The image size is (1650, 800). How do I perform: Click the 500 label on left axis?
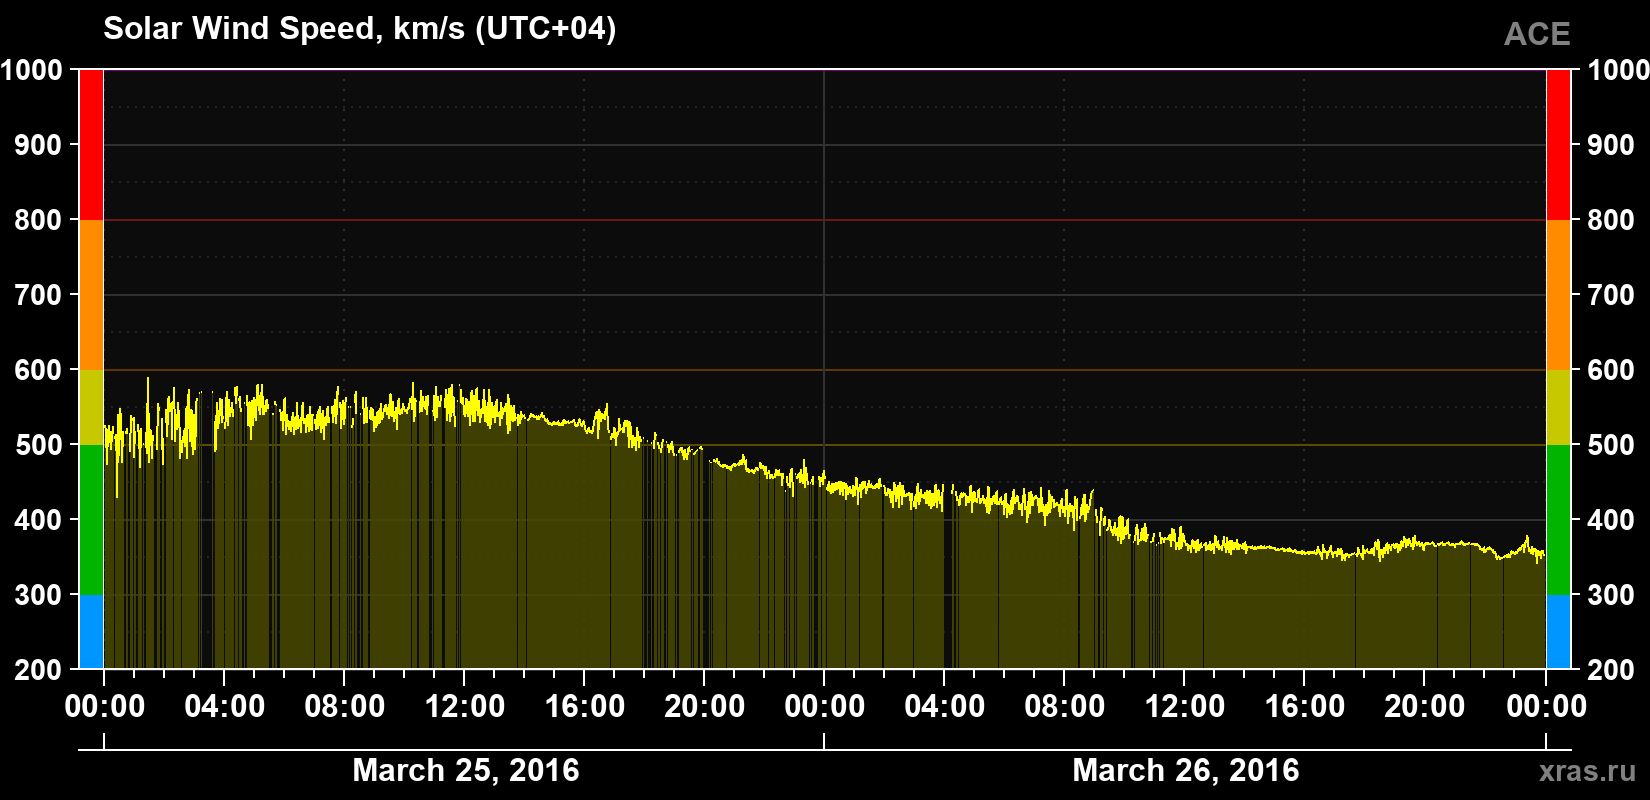pyautogui.click(x=38, y=445)
